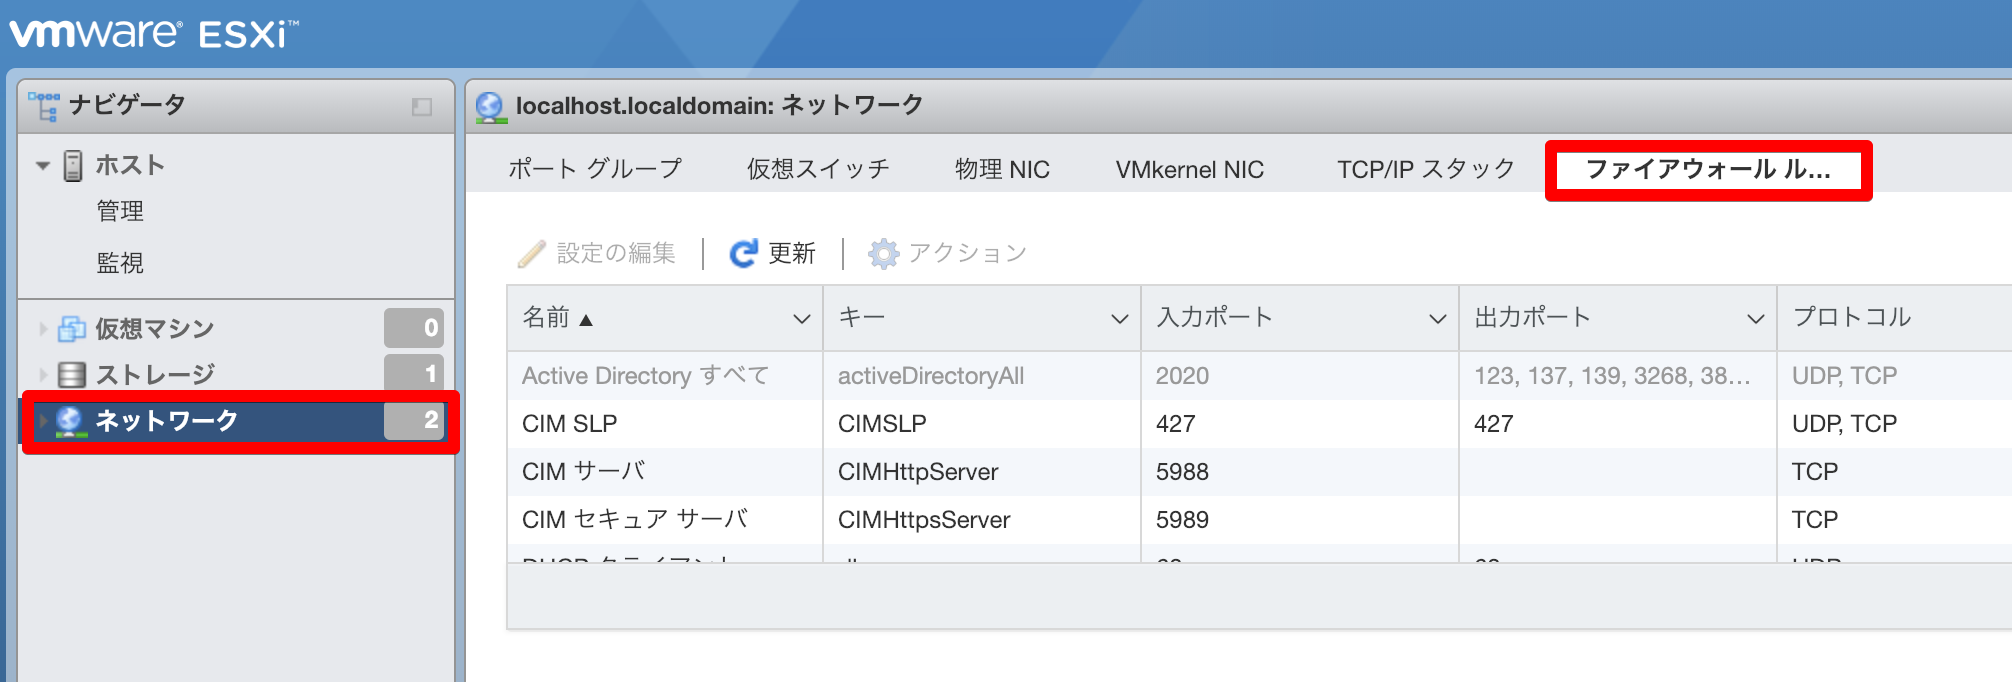Select the CIM SLP rule row

[x=1259, y=424]
